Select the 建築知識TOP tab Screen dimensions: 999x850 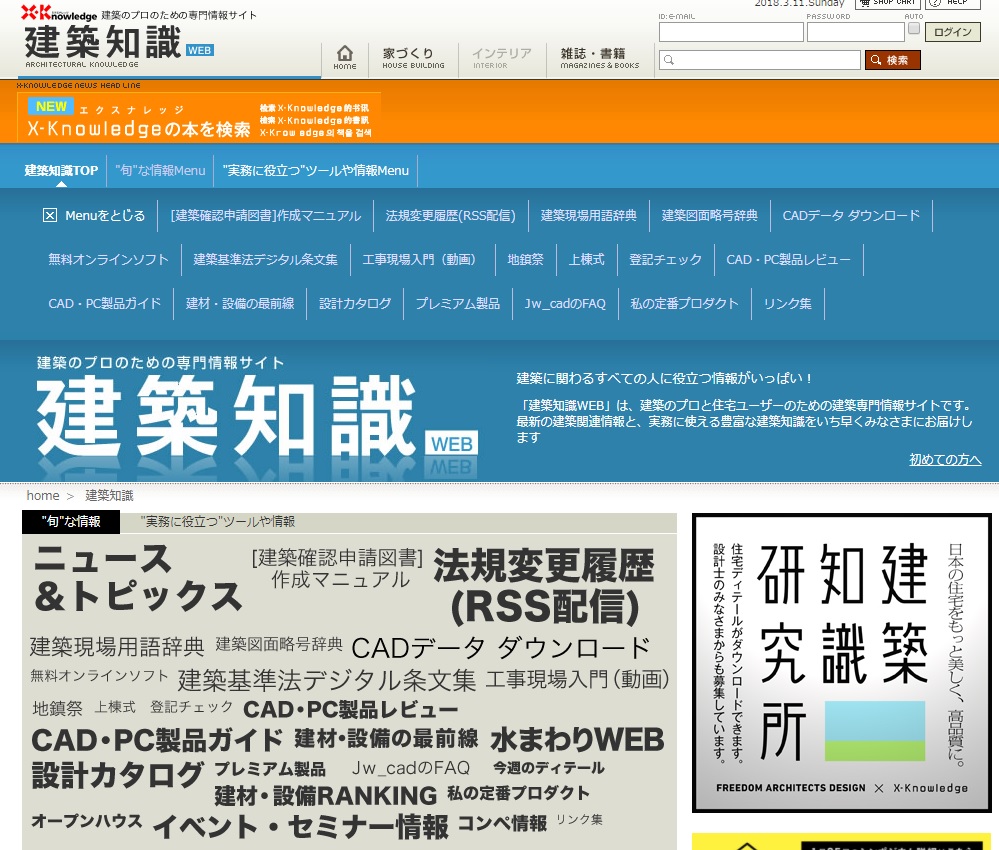pyautogui.click(x=61, y=171)
